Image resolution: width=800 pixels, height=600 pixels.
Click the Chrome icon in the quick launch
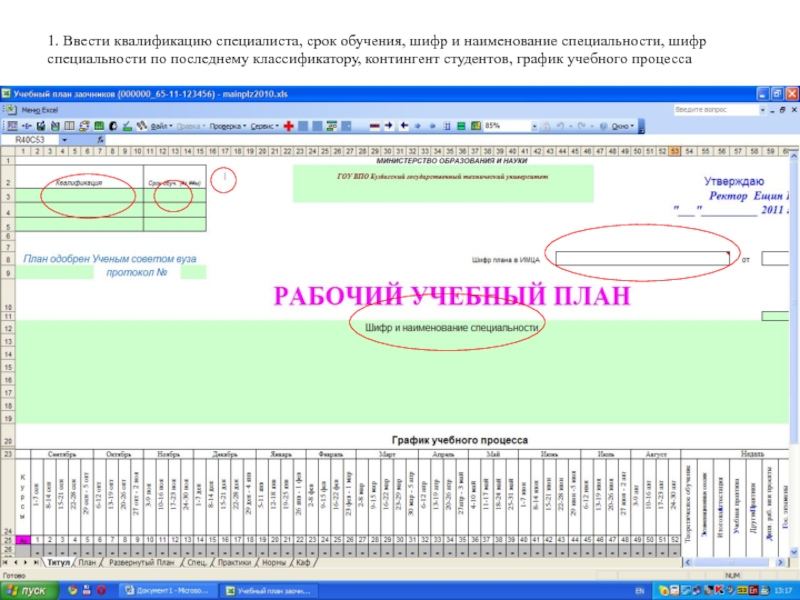pyautogui.click(x=72, y=590)
